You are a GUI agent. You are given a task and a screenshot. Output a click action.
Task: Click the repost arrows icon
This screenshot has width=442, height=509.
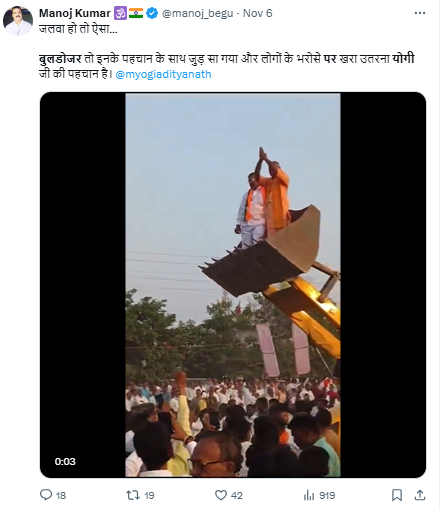point(133,495)
